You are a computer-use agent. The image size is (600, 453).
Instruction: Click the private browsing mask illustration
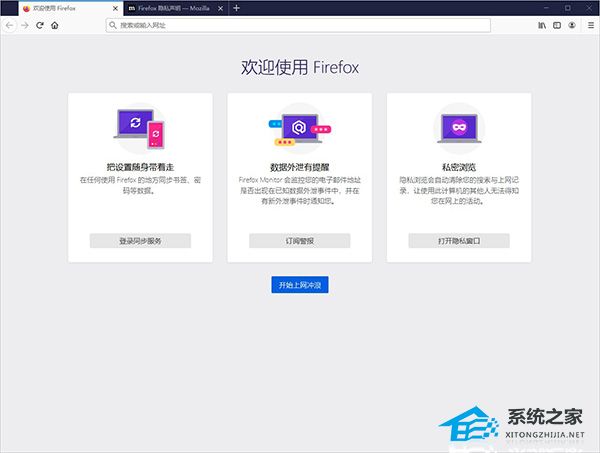[459, 129]
